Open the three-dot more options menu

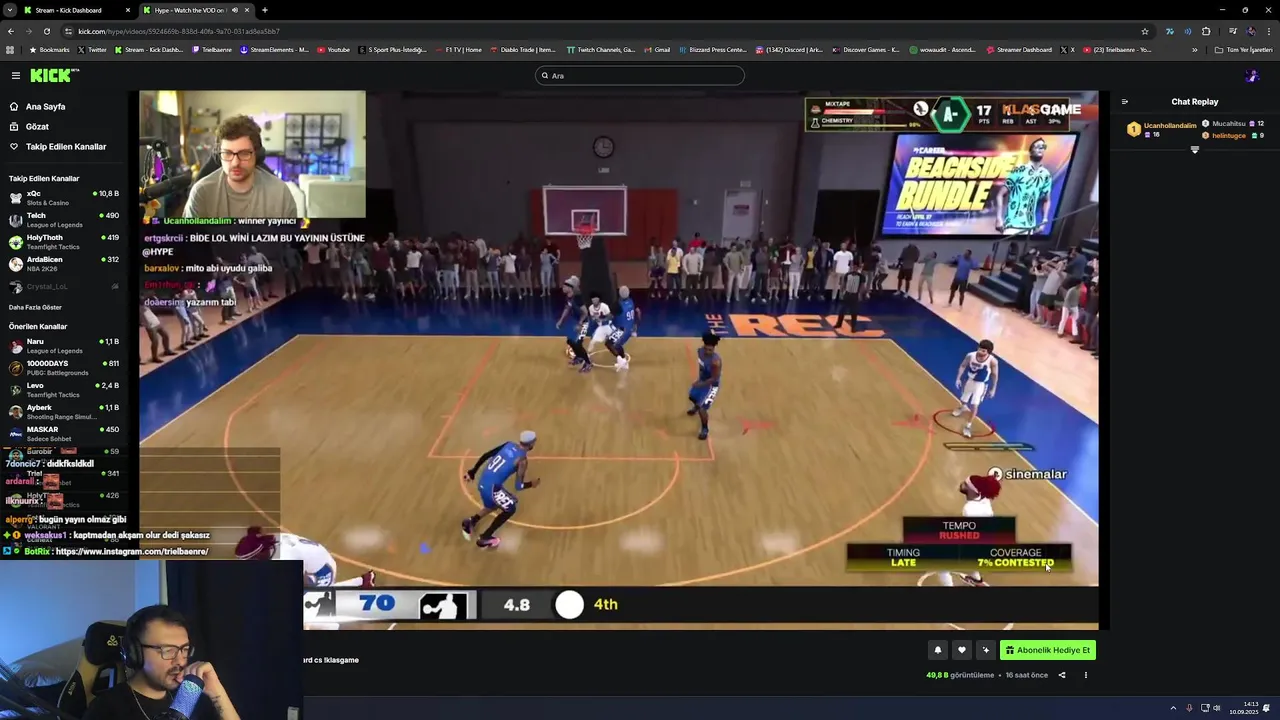coord(1085,675)
